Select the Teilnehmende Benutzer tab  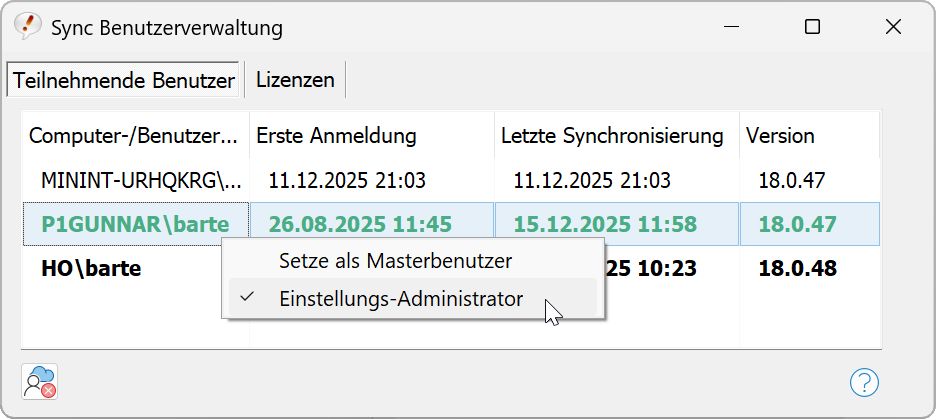point(125,80)
